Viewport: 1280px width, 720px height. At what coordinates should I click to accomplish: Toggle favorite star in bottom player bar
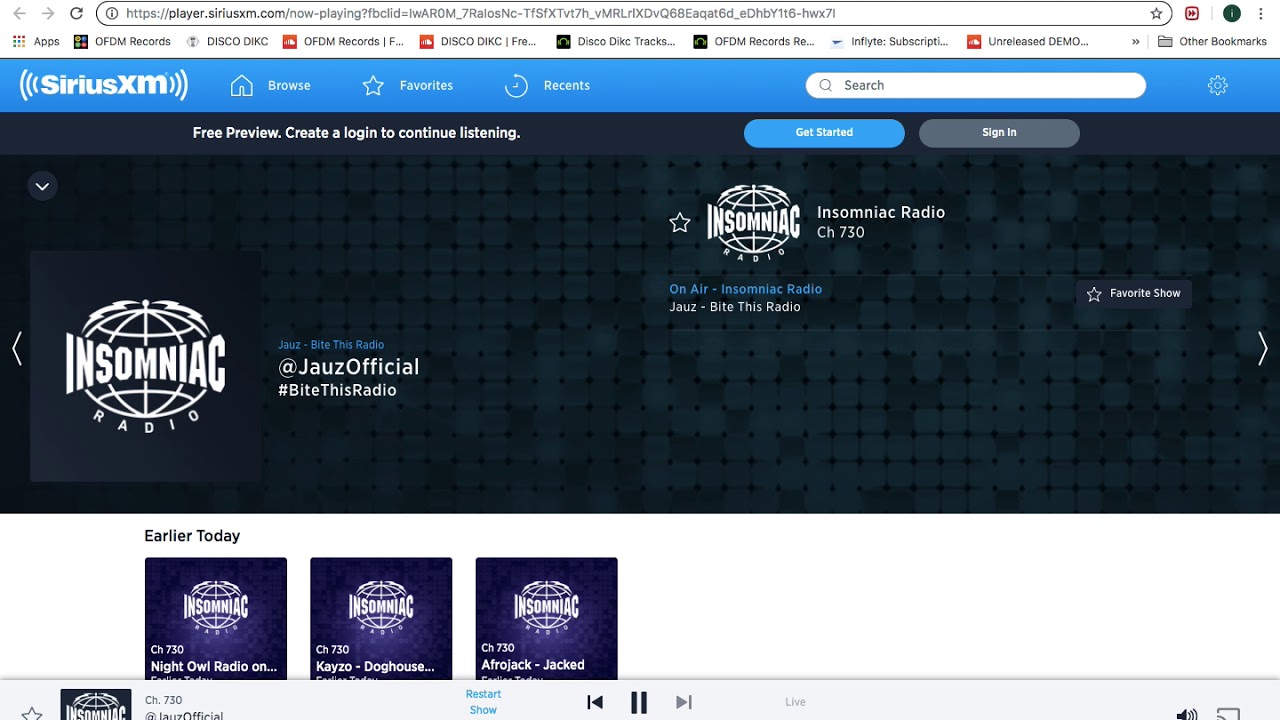pos(32,713)
